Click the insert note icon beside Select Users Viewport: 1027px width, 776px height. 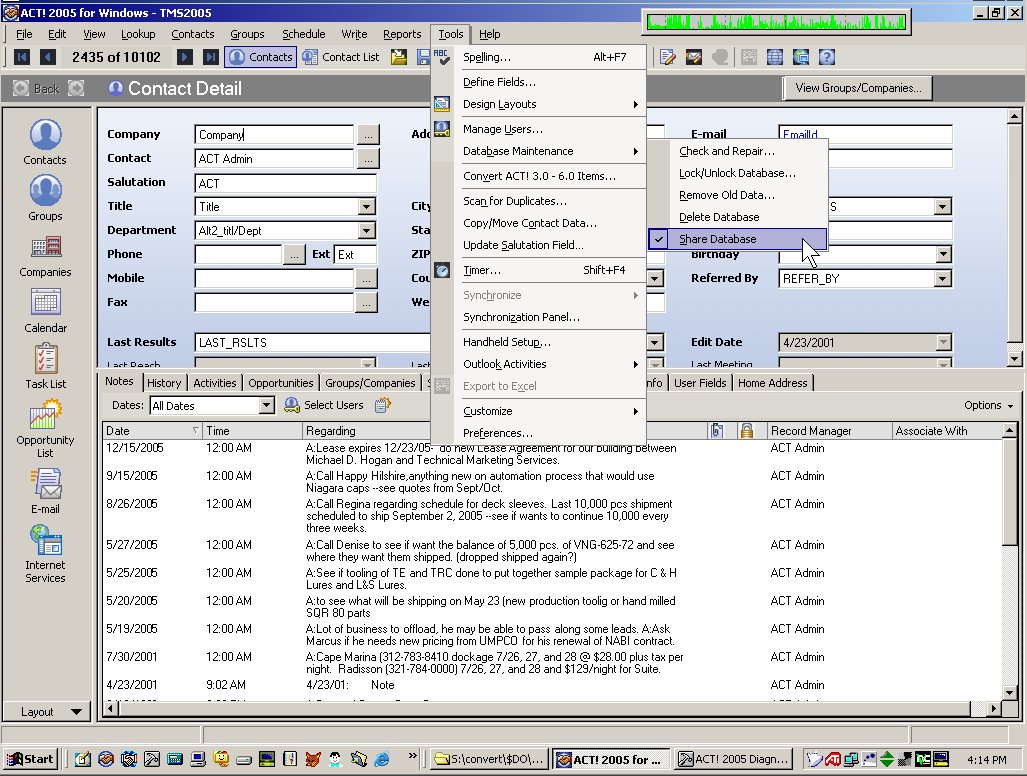383,405
